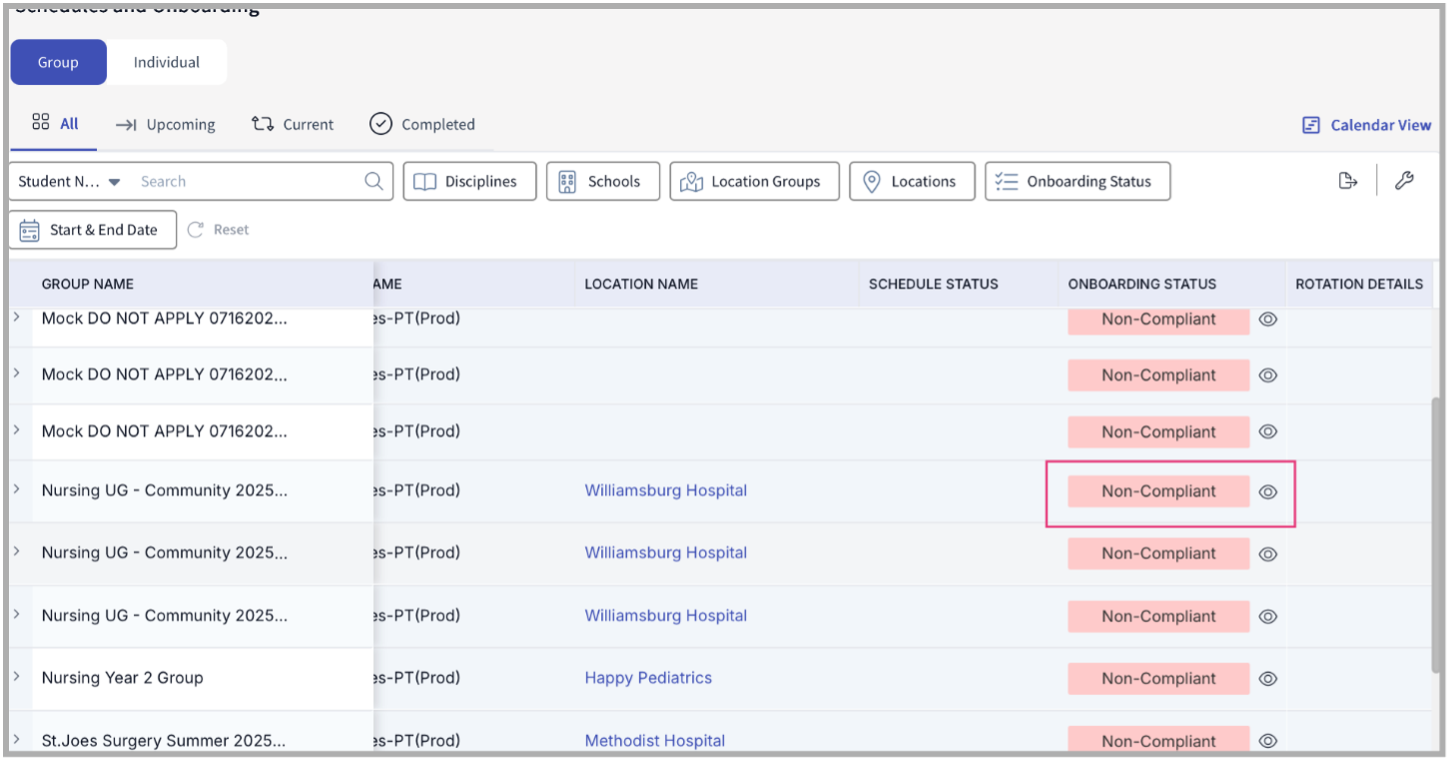
Task: Open the Start & End Date filter
Action: pos(92,230)
